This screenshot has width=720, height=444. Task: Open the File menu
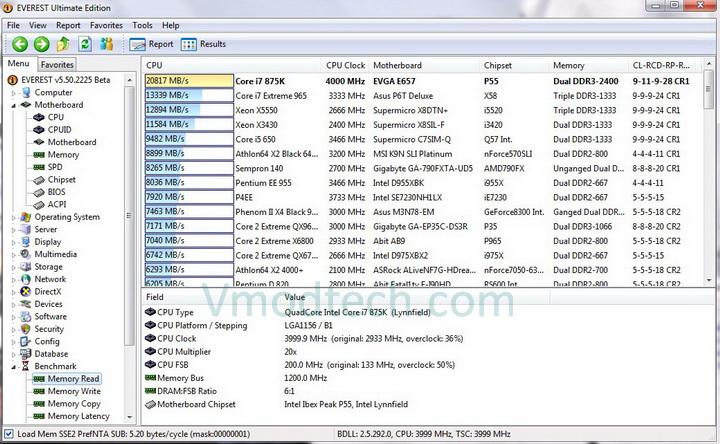(x=13, y=25)
